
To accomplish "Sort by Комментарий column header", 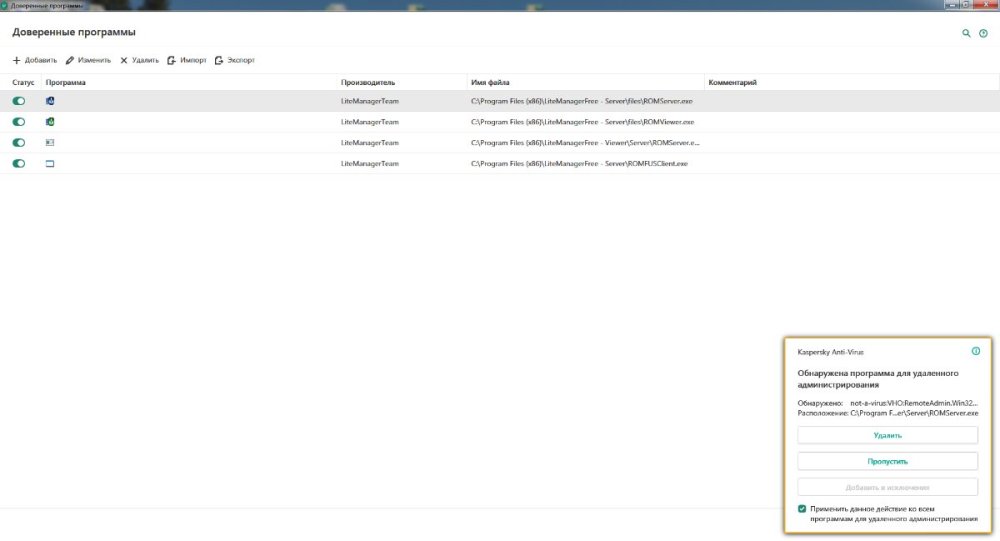I will [x=732, y=82].
